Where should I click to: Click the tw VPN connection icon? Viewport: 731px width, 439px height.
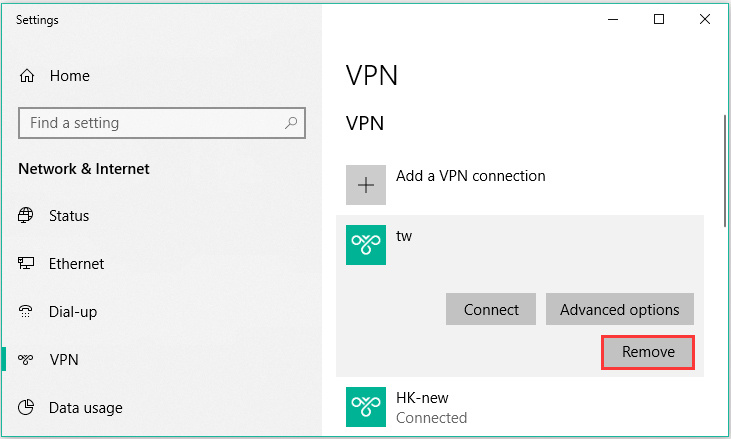tap(366, 245)
